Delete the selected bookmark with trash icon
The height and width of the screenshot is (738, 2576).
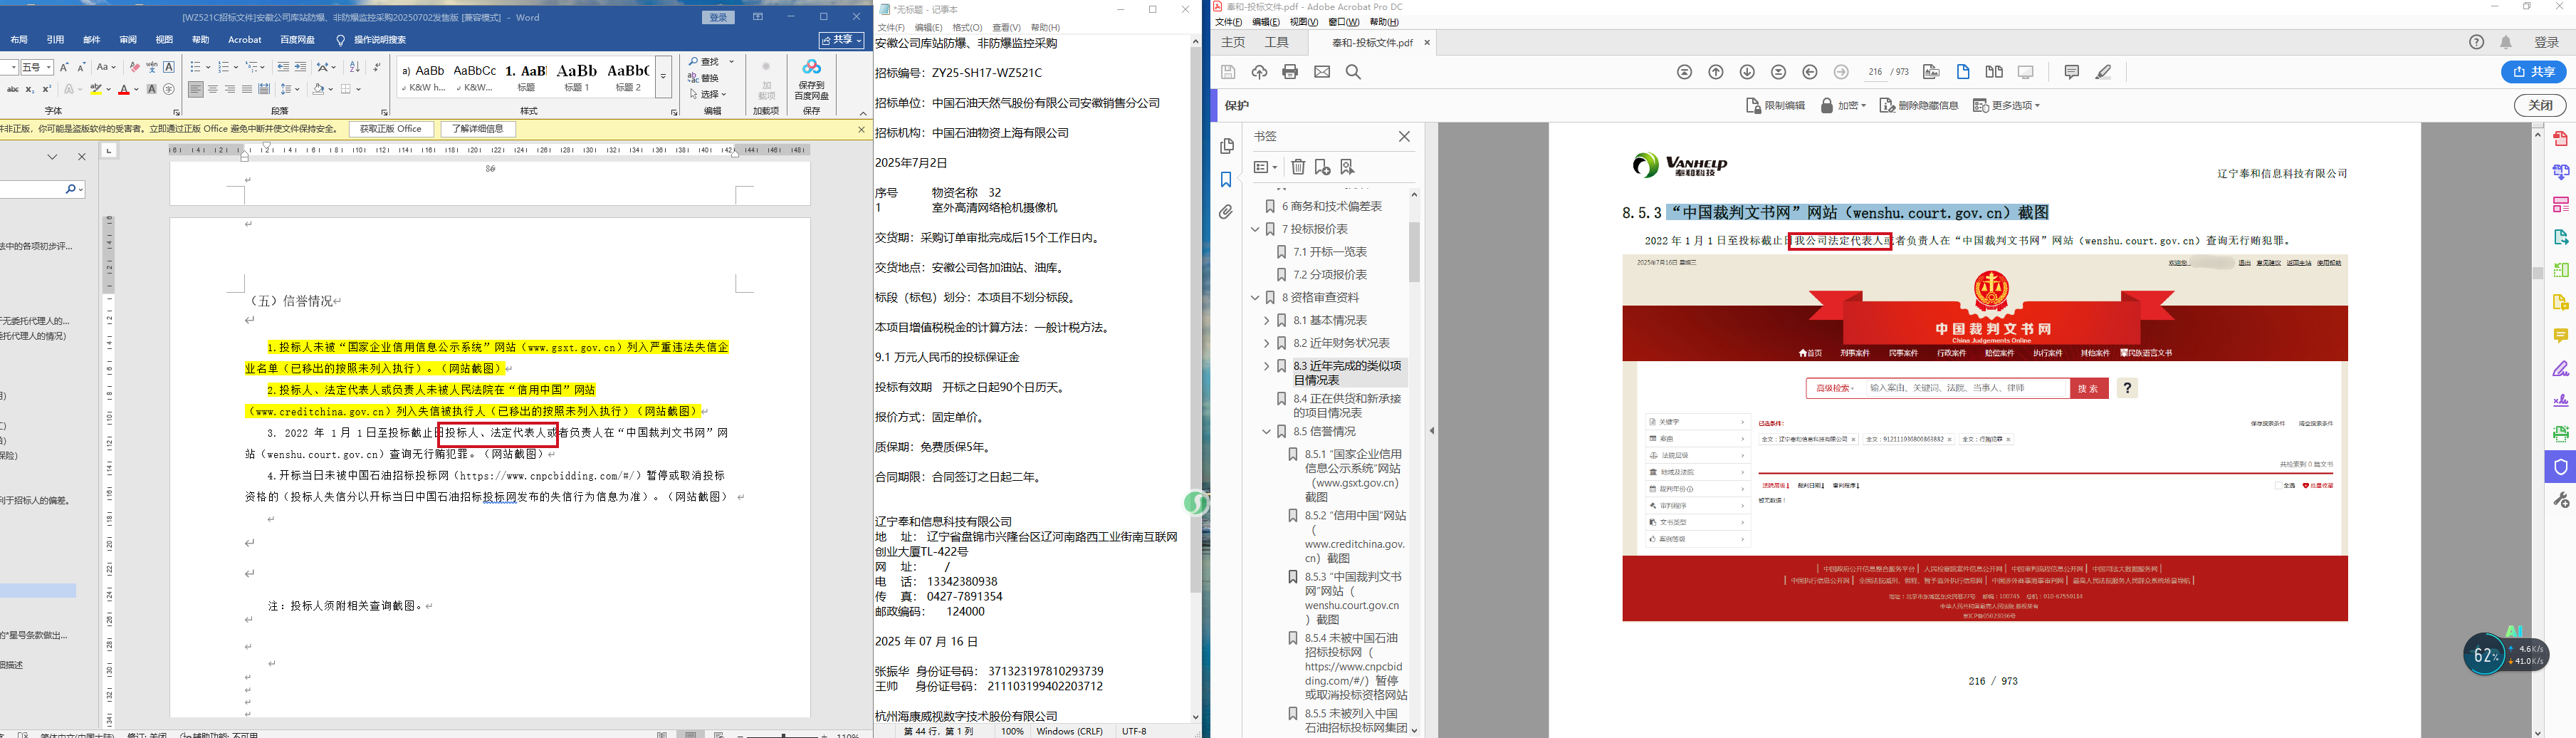(1298, 167)
